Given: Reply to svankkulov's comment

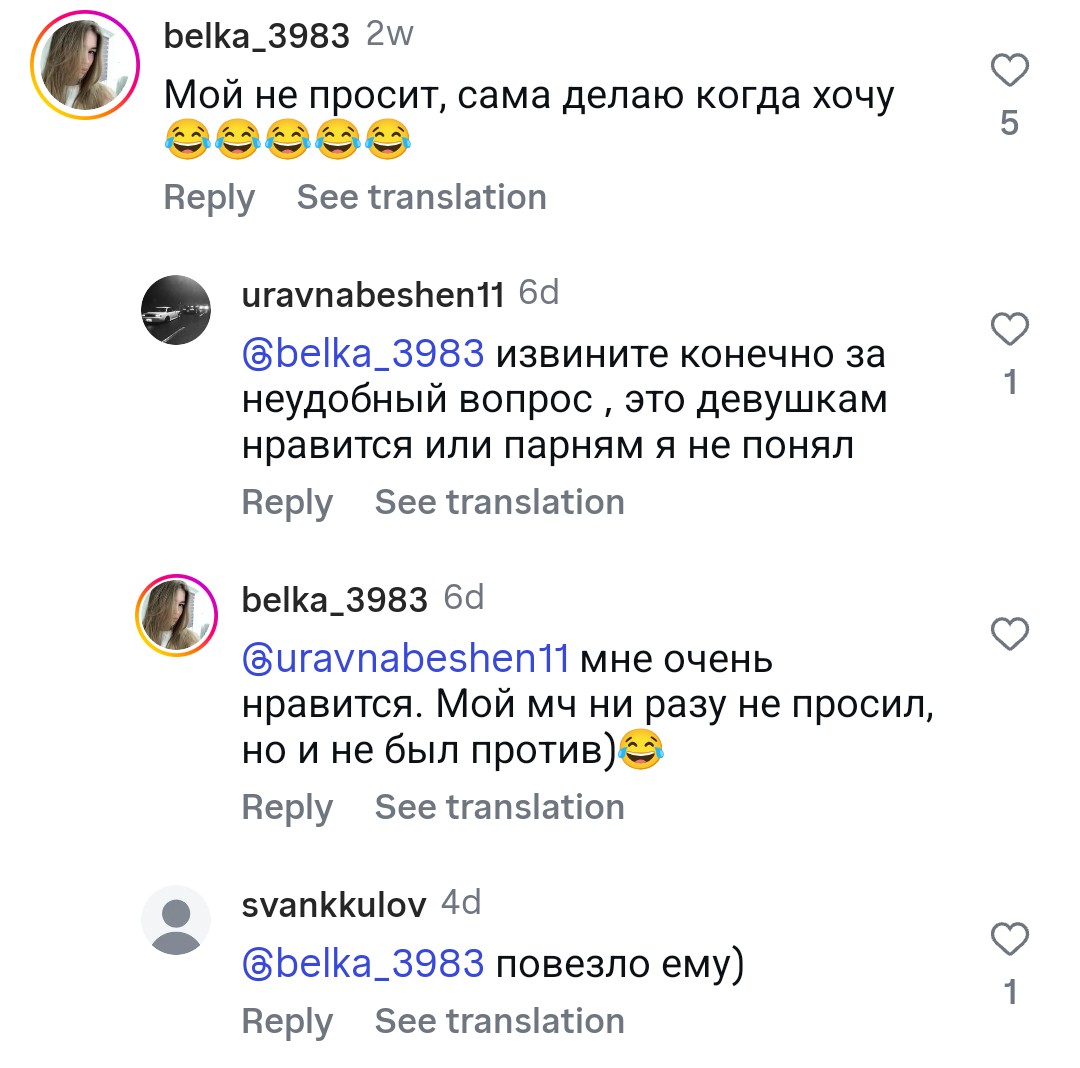Looking at the screenshot, I should click(287, 1021).
